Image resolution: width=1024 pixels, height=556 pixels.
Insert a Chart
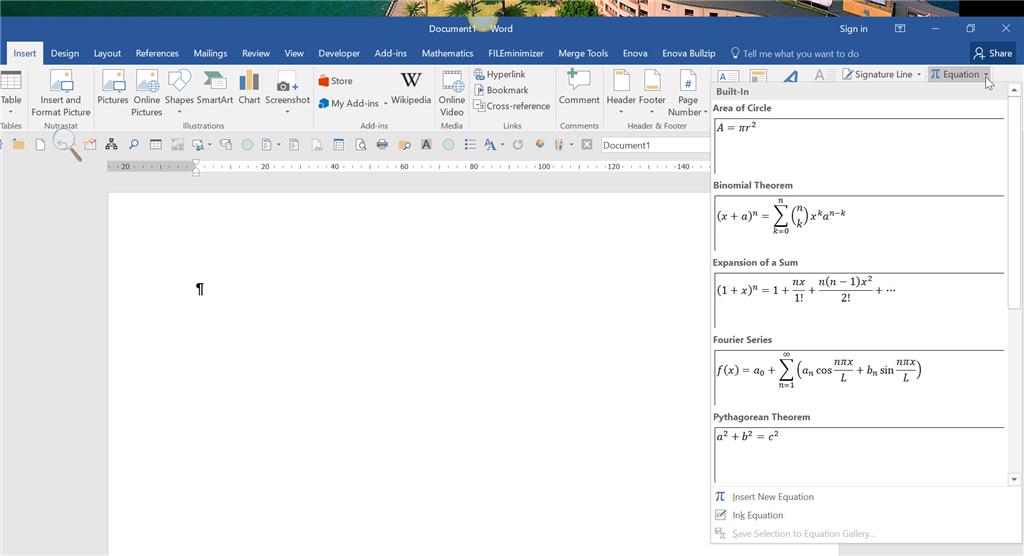click(249, 88)
